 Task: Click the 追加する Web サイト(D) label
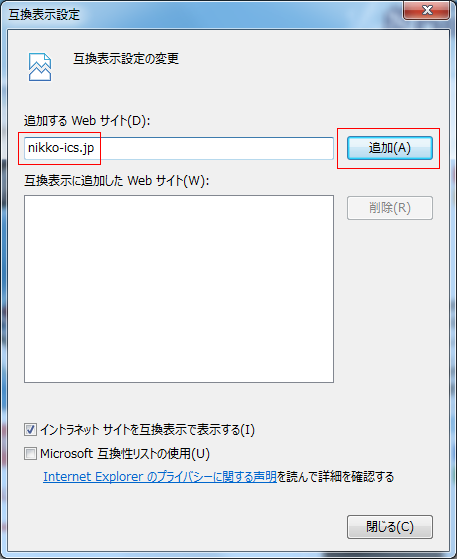(x=87, y=121)
